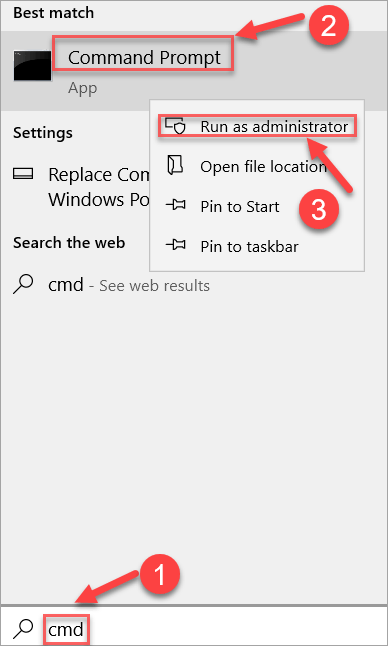Screen dimensions: 388x646
Task: Click the App label under Command Prompt
Action: point(82,88)
